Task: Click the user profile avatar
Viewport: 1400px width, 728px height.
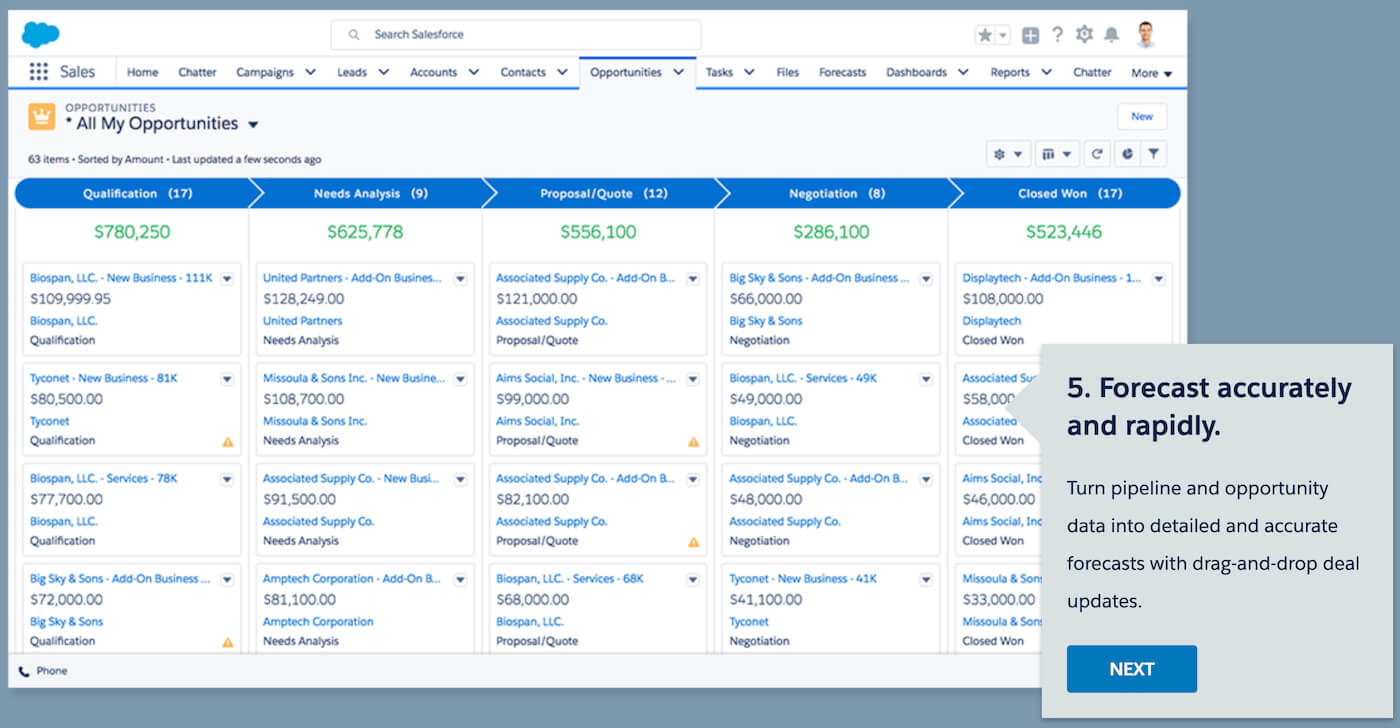Action: pos(1146,35)
